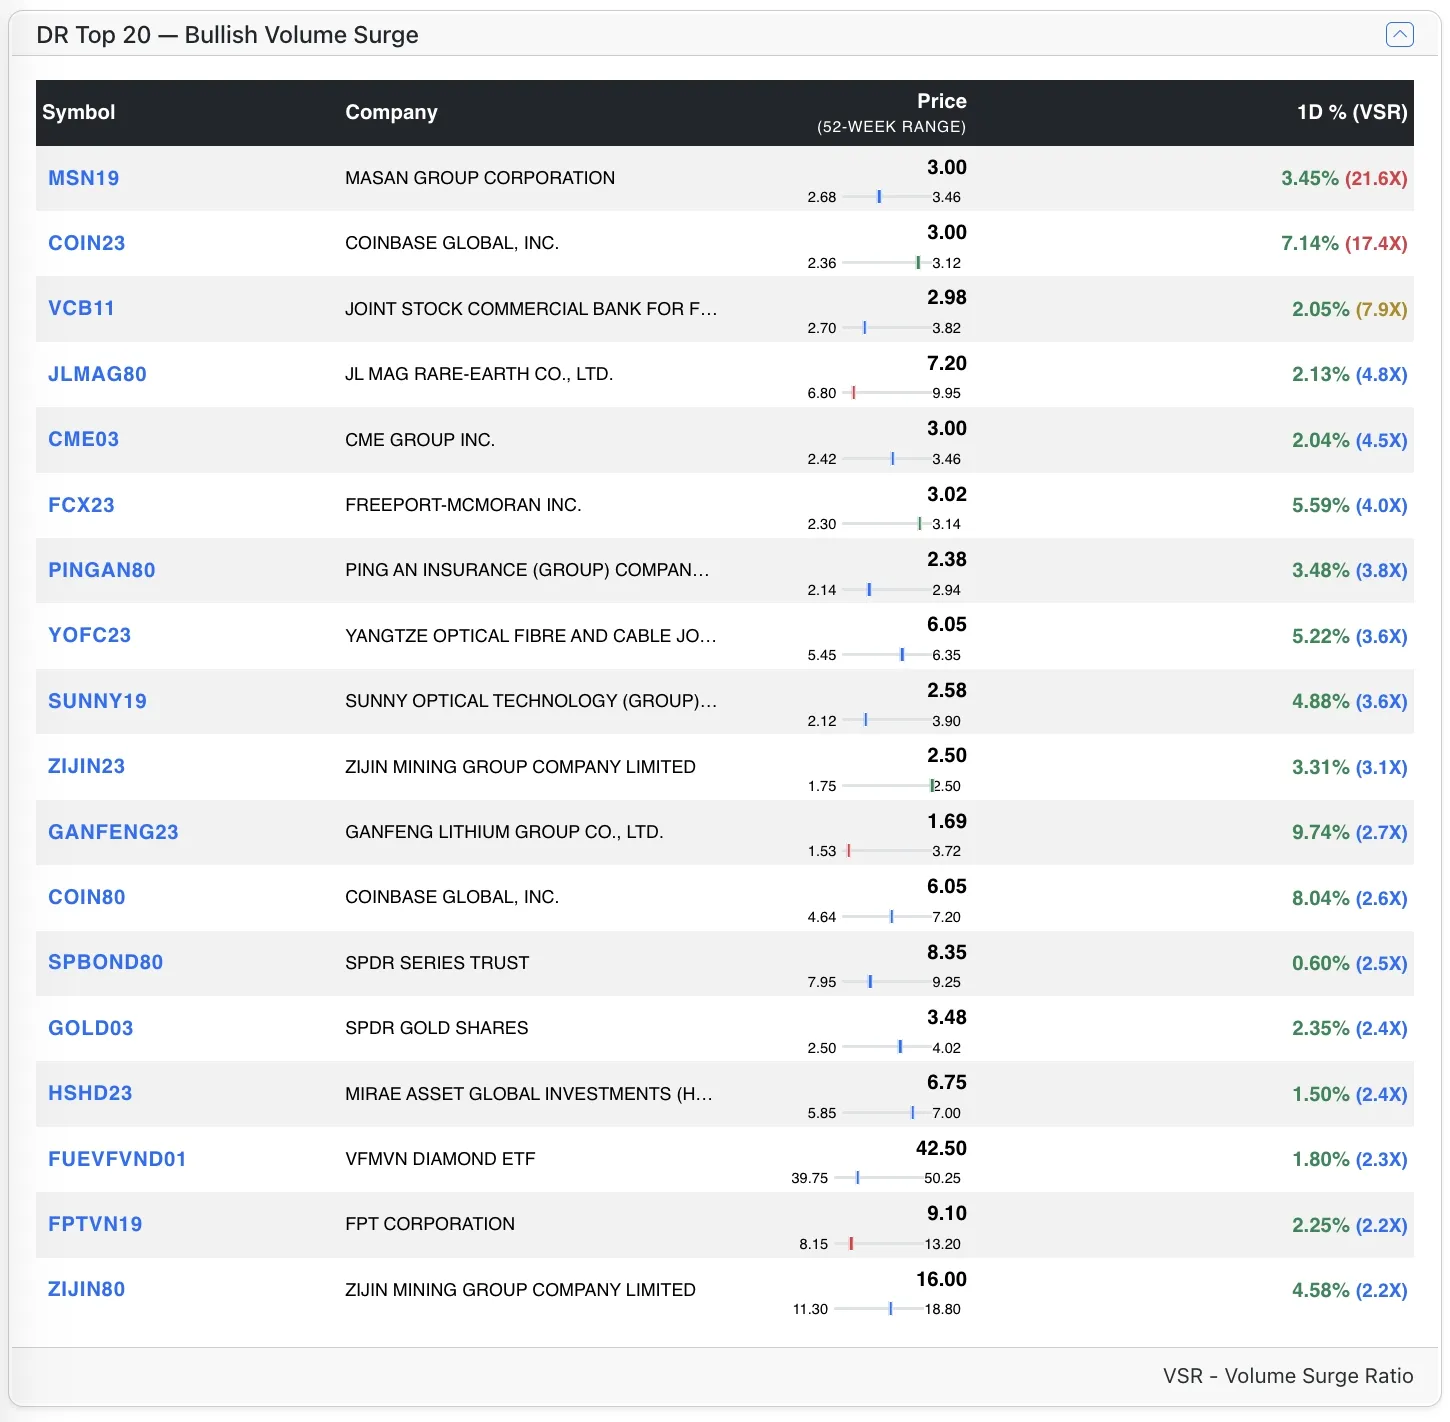Click the 8.35 price of SPBOND80

[947, 952]
